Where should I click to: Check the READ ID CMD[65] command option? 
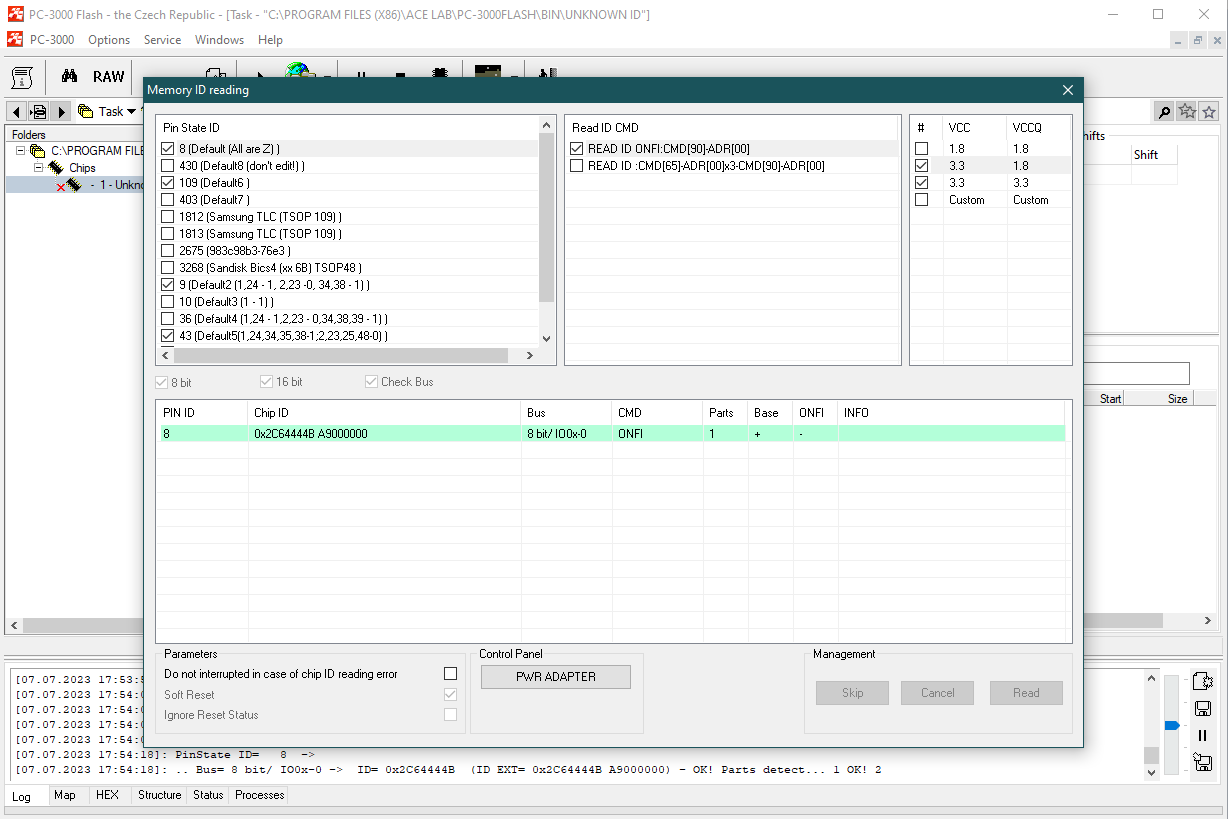576,166
